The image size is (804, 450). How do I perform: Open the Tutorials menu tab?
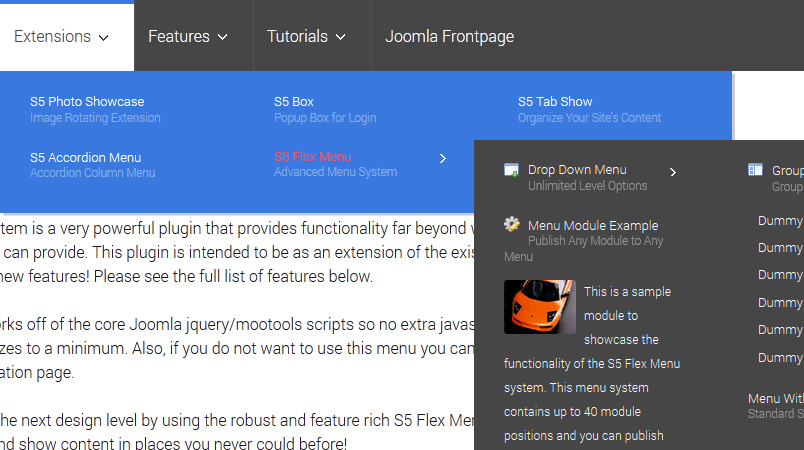point(312,36)
